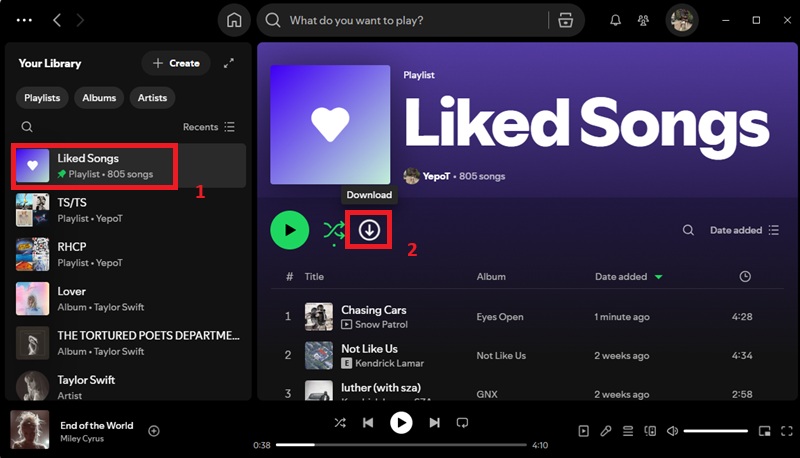Viewport: 800px width, 458px height.
Task: Click the Title column header
Action: [x=314, y=276]
